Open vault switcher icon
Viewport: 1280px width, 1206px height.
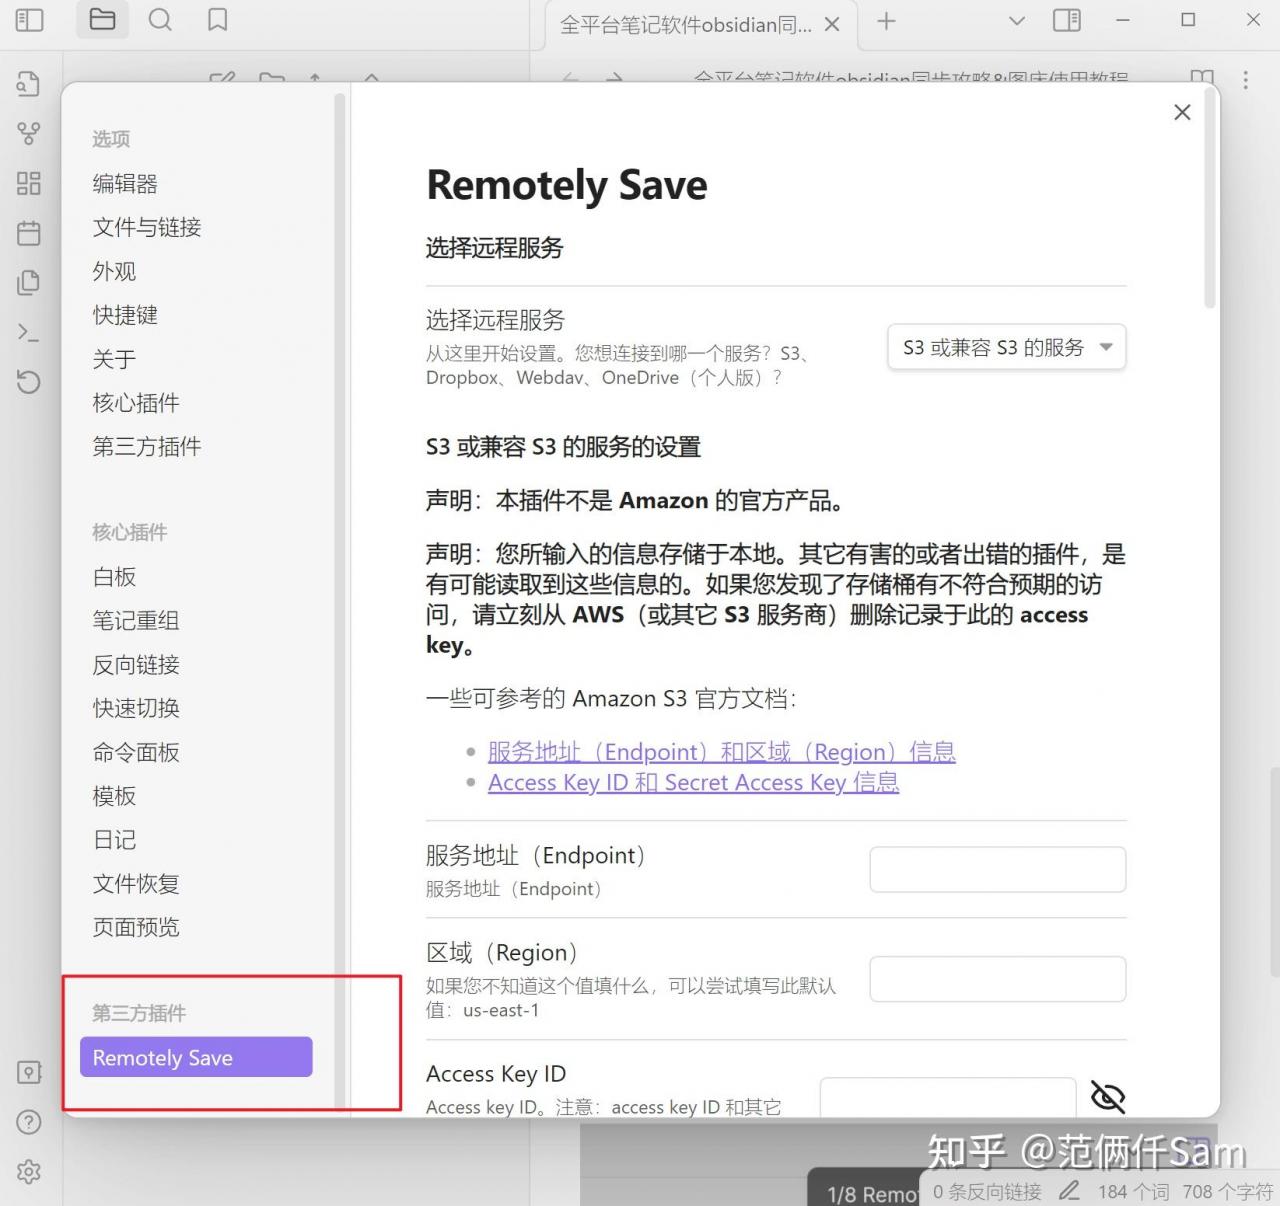[x=29, y=1072]
